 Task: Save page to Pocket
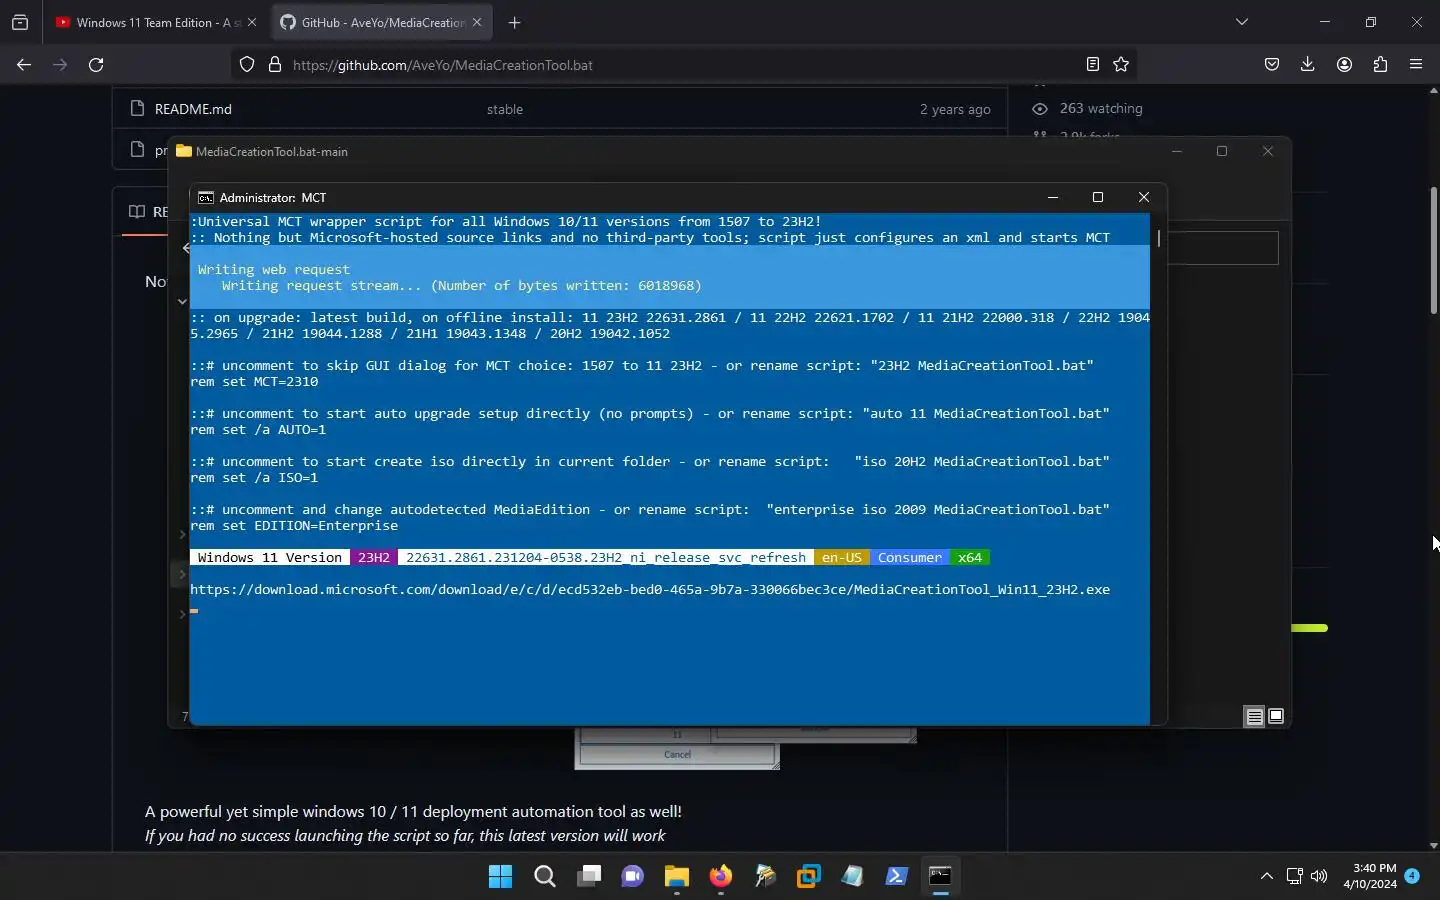pyautogui.click(x=1272, y=65)
